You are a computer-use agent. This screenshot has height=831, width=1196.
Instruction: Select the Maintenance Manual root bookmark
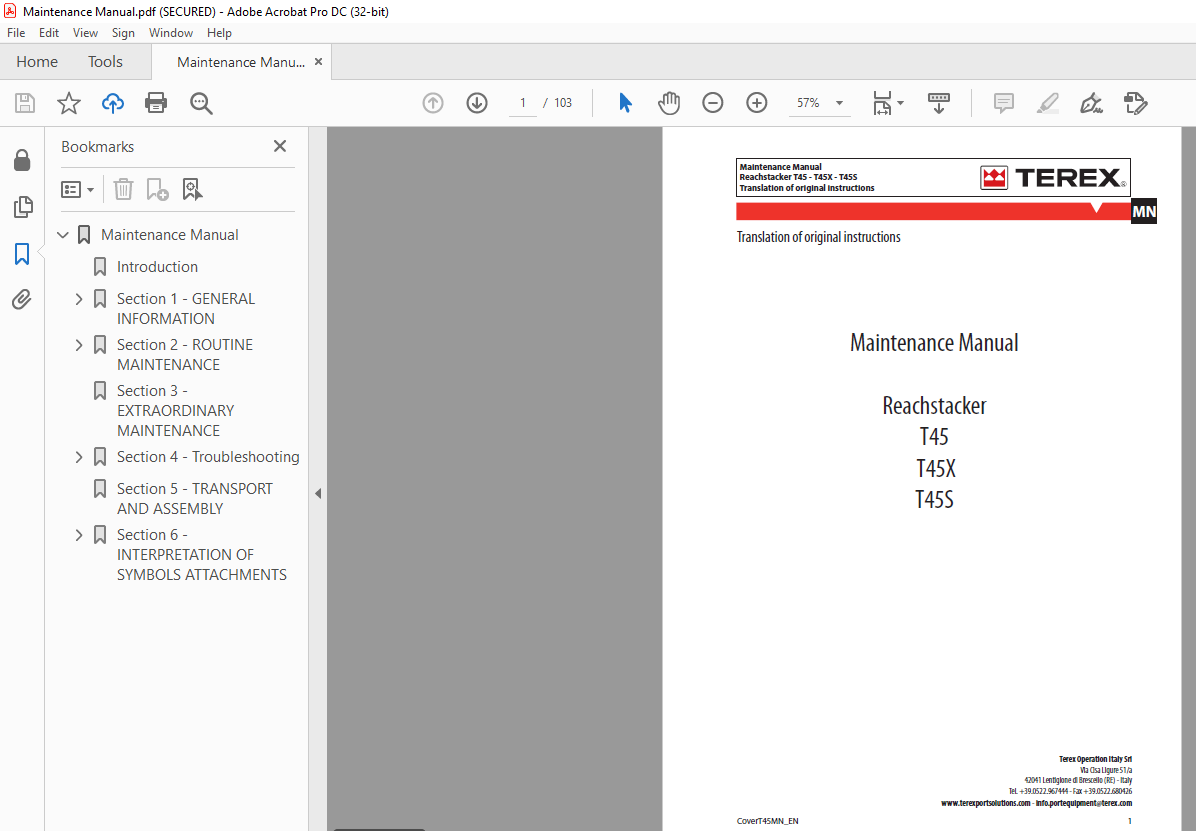point(169,235)
